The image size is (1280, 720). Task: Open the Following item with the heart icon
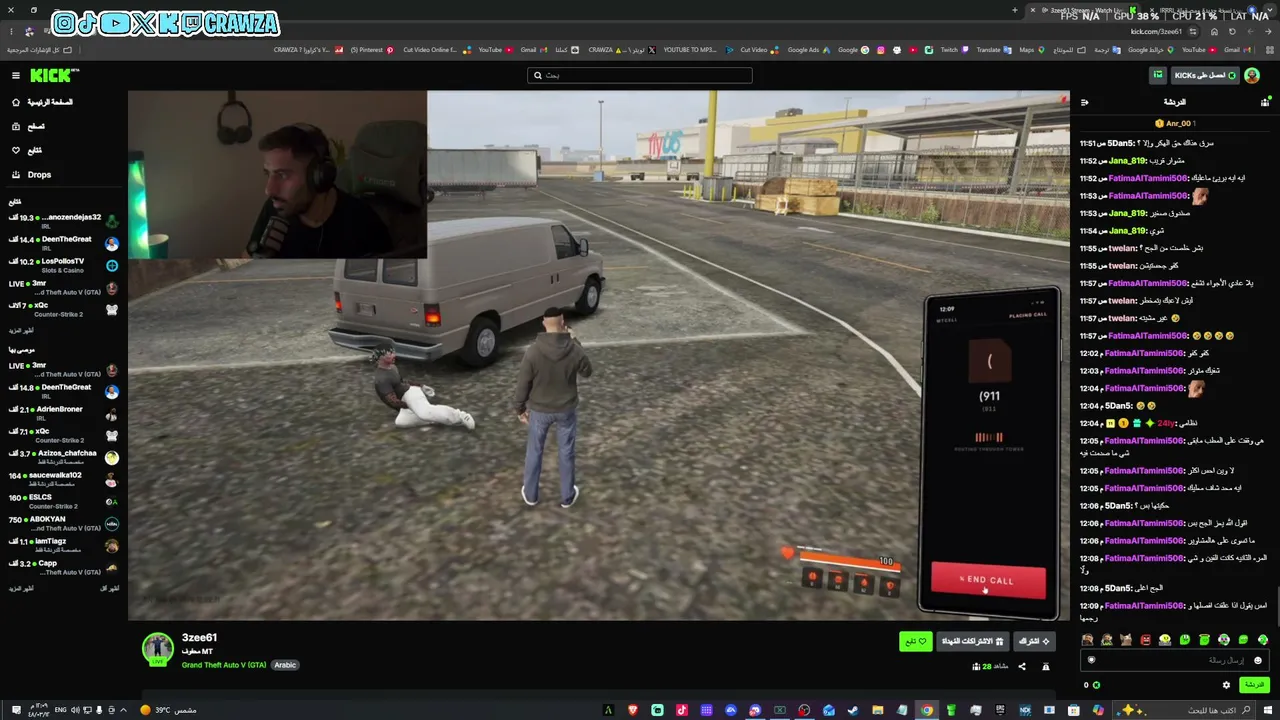[x=28, y=150]
